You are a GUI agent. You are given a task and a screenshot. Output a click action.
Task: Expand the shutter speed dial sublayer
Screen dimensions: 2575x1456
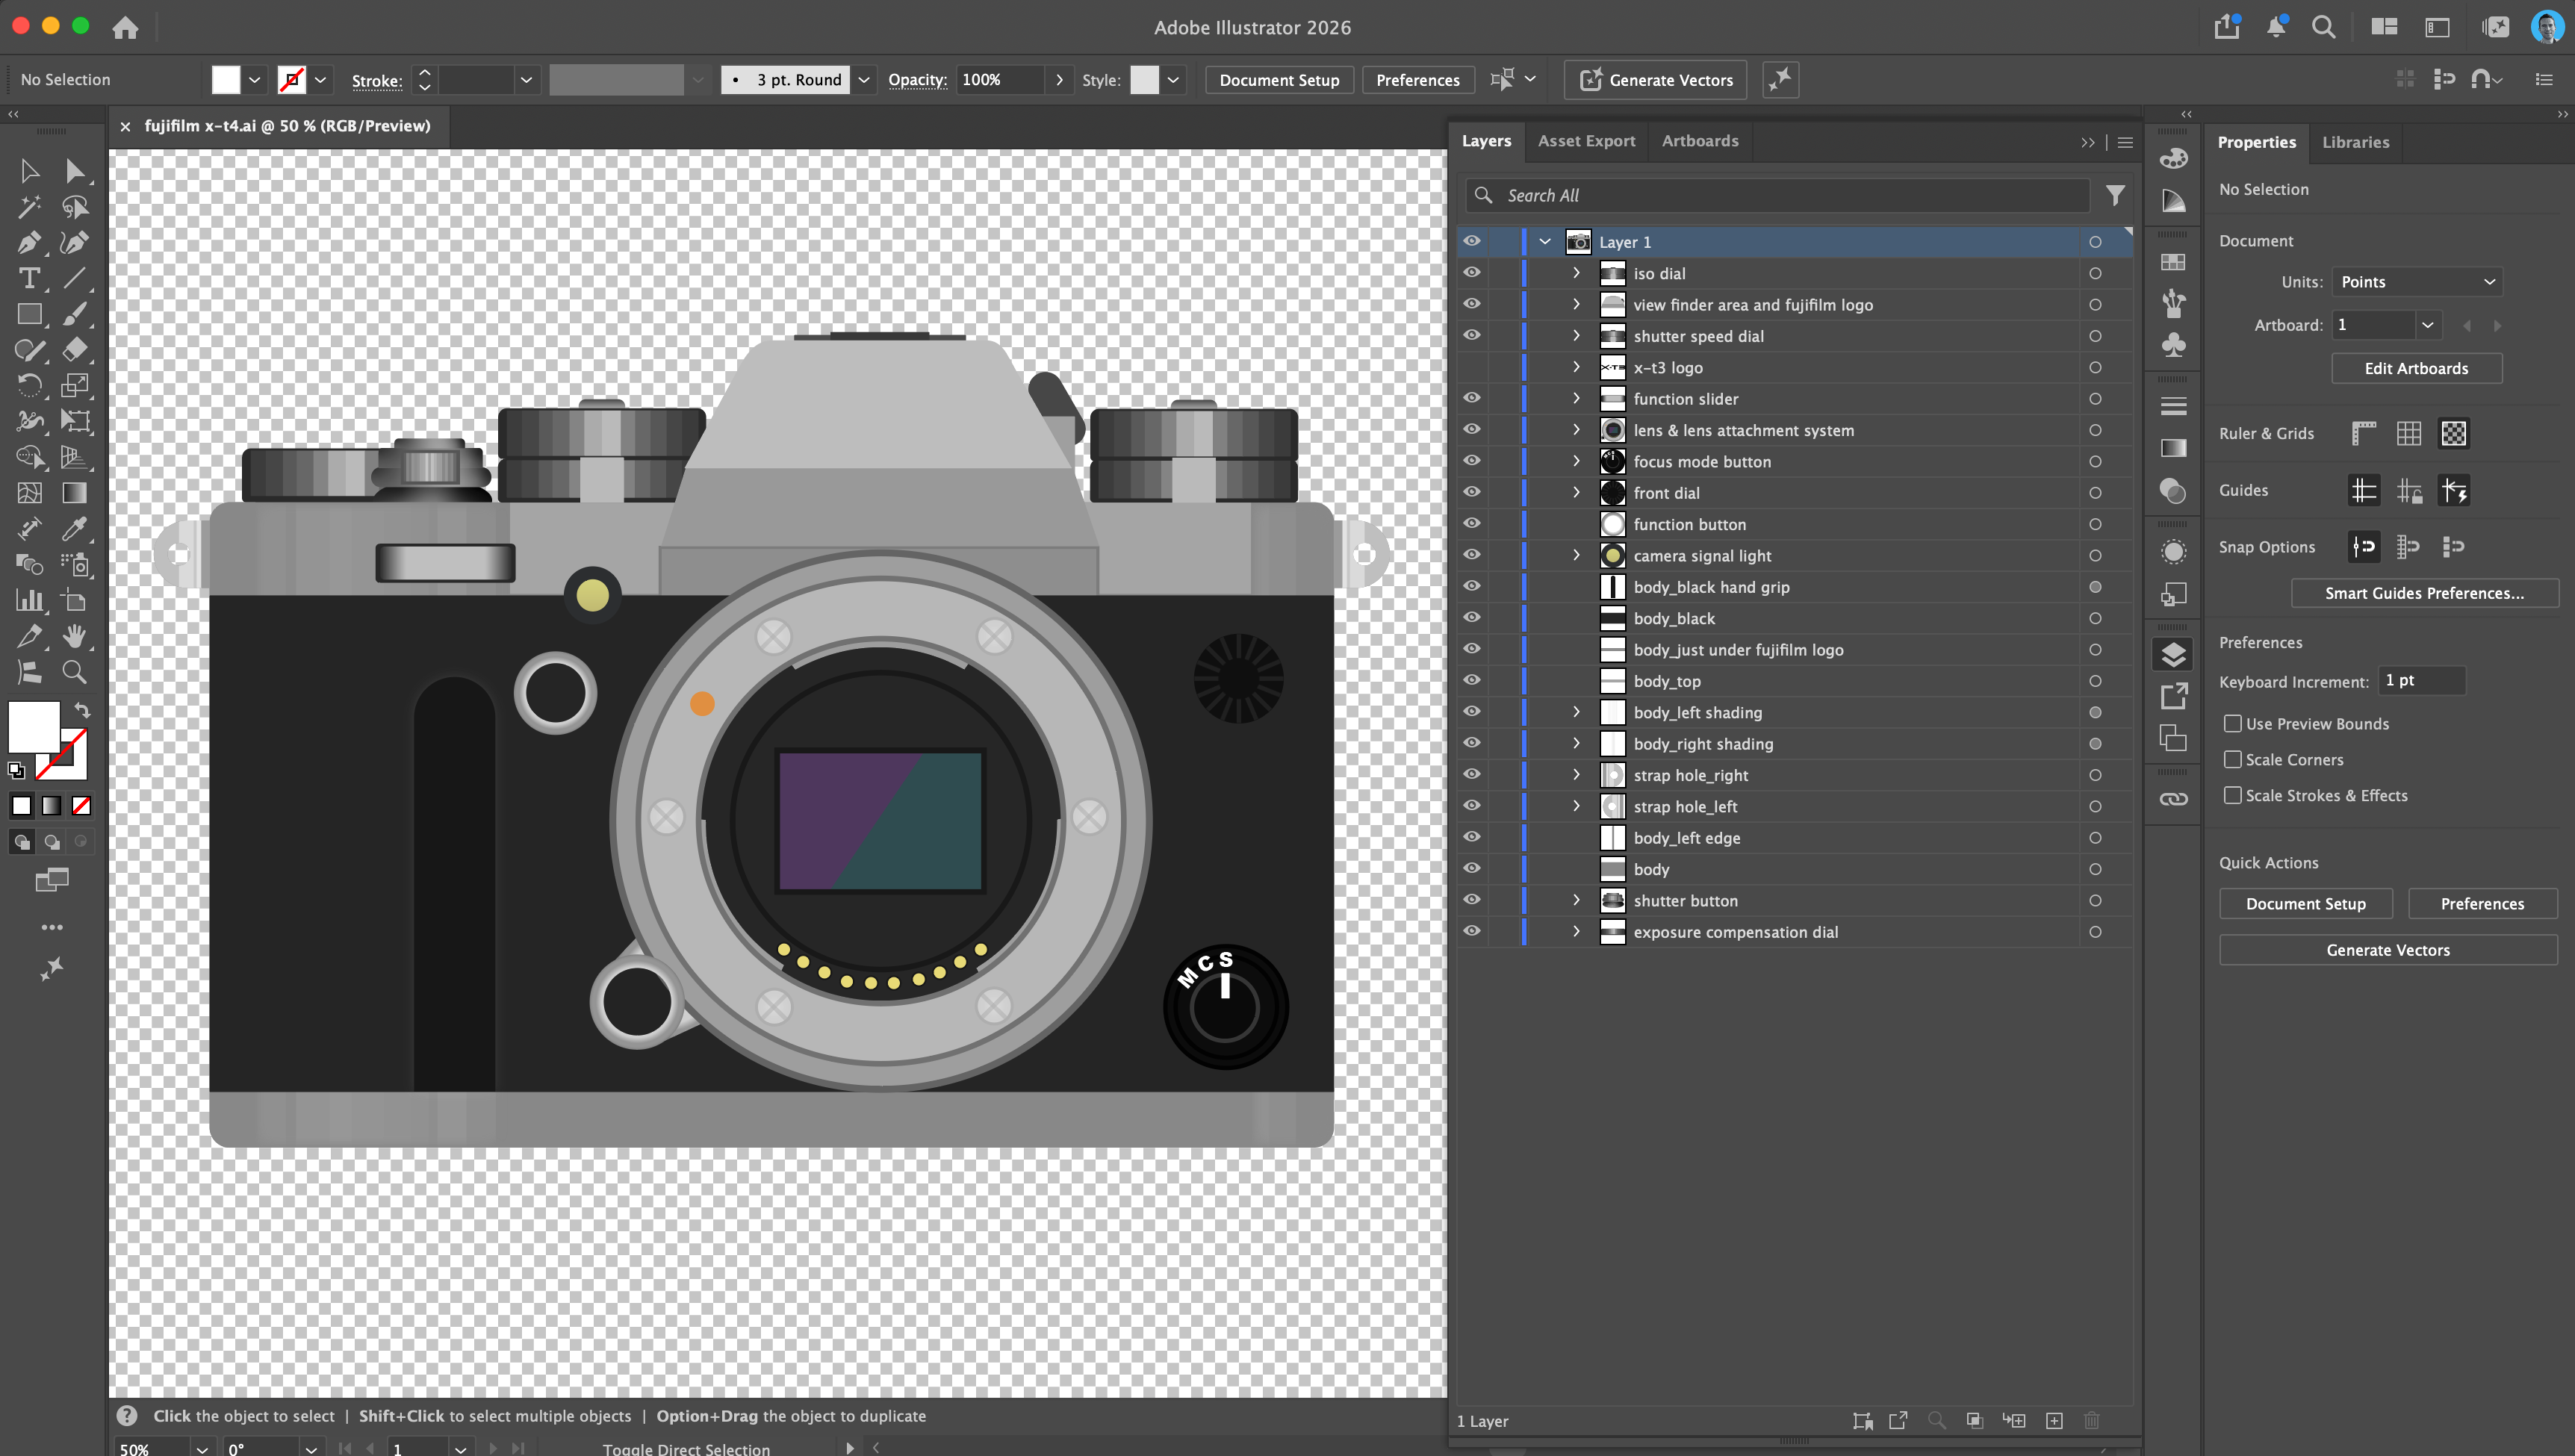coord(1576,335)
